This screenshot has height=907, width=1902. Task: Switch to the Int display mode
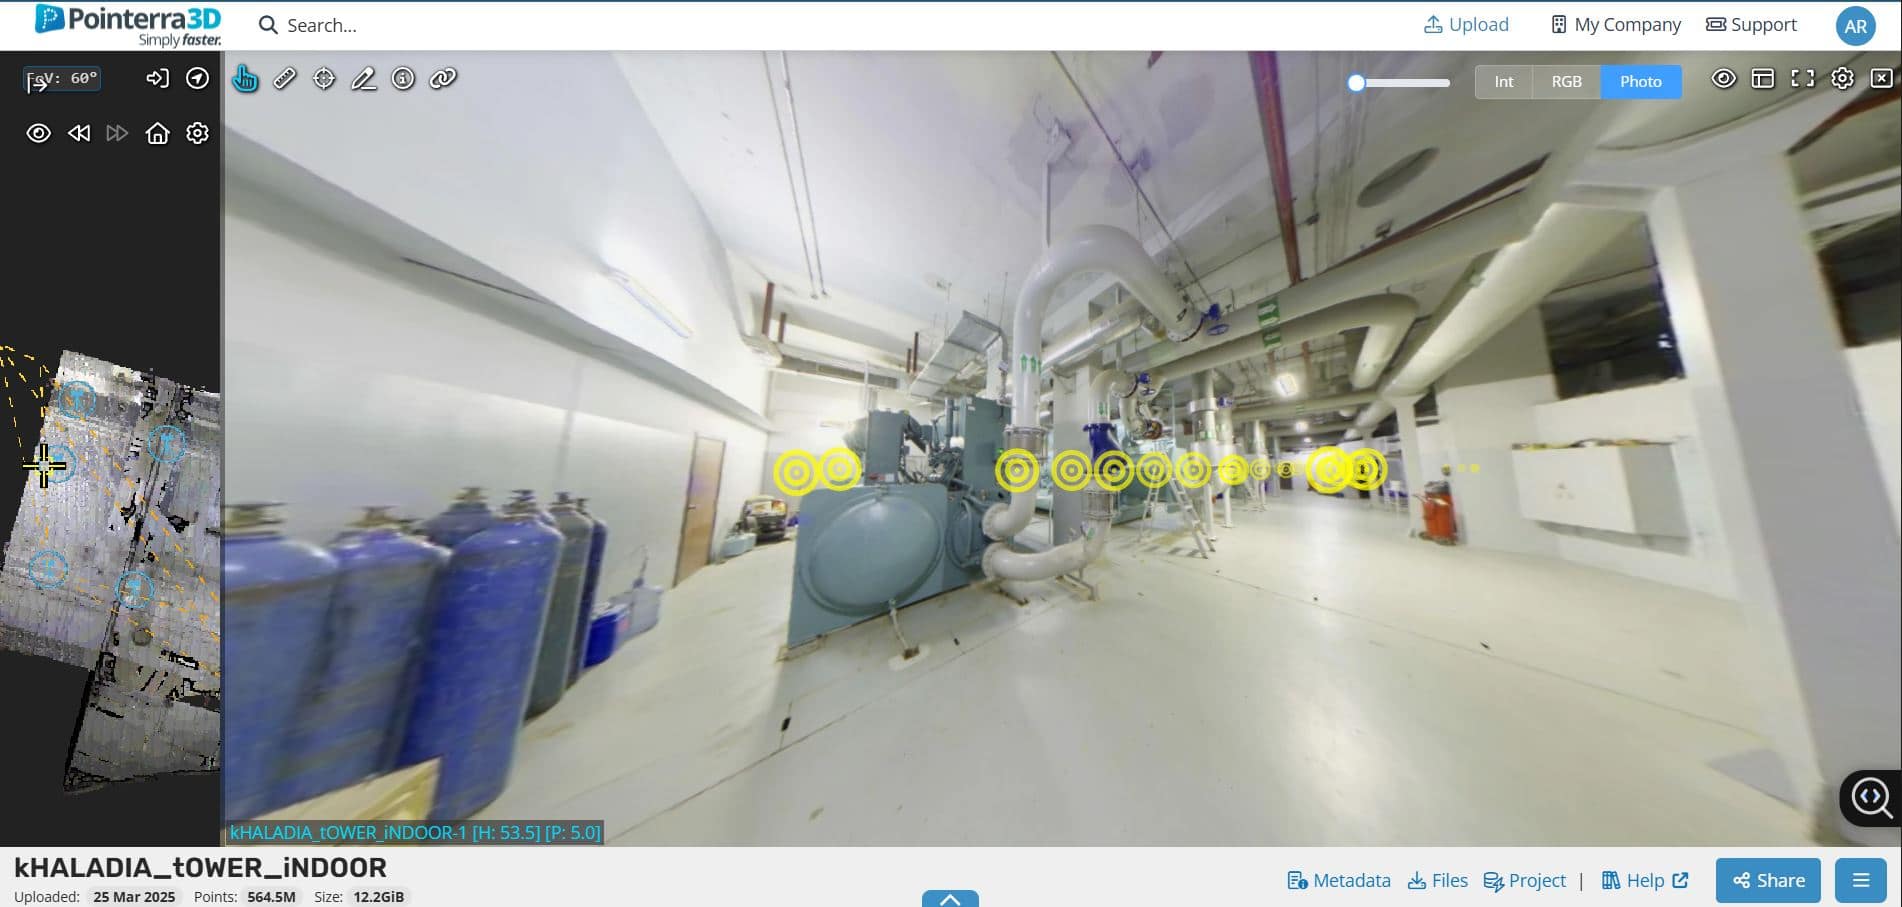(1503, 82)
